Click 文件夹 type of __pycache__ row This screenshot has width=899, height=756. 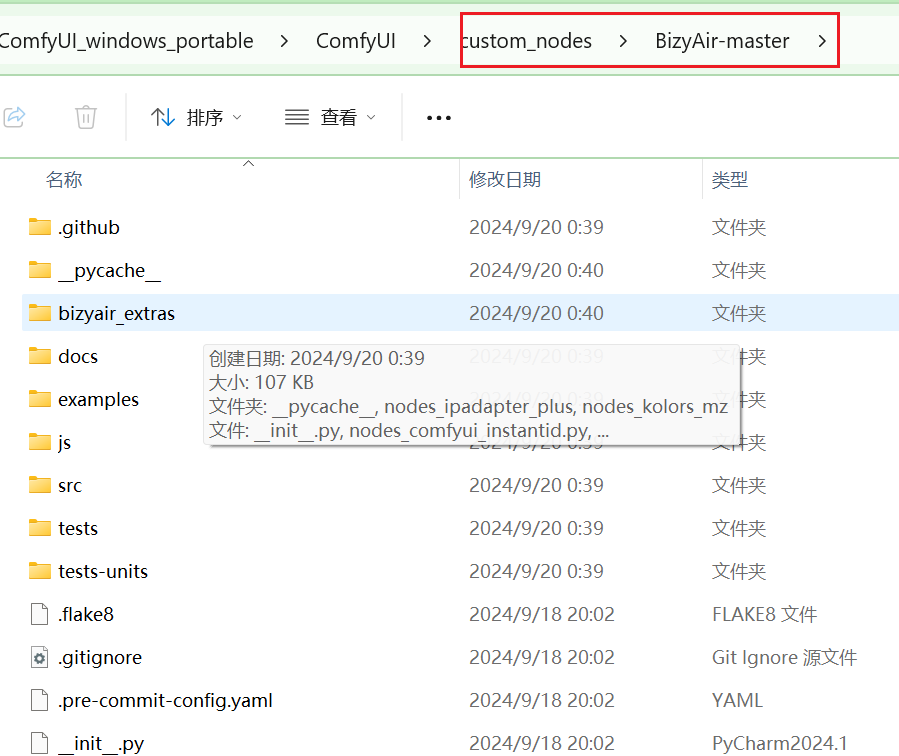point(739,271)
